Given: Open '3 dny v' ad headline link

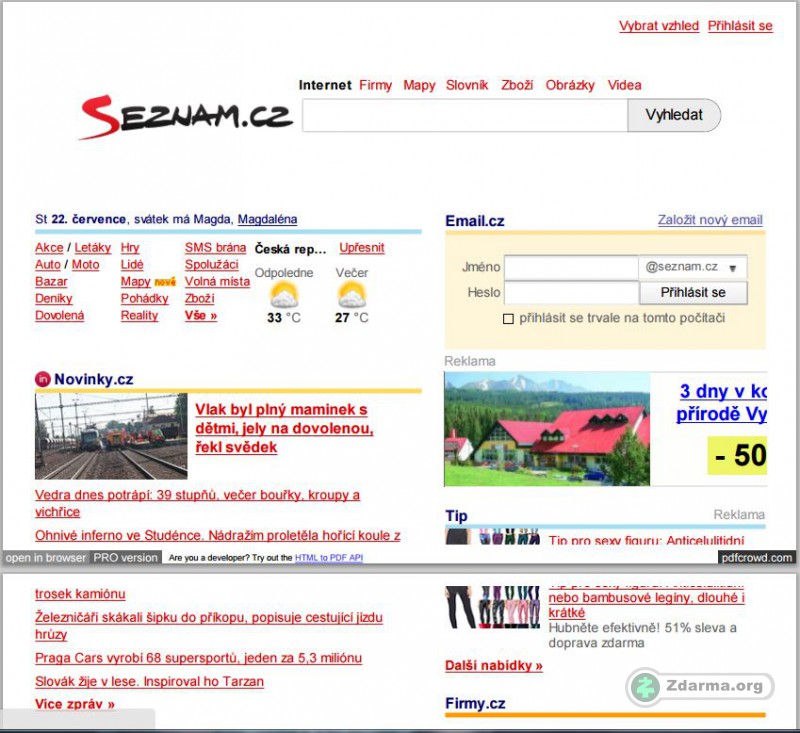Looking at the screenshot, I should coord(721,402).
